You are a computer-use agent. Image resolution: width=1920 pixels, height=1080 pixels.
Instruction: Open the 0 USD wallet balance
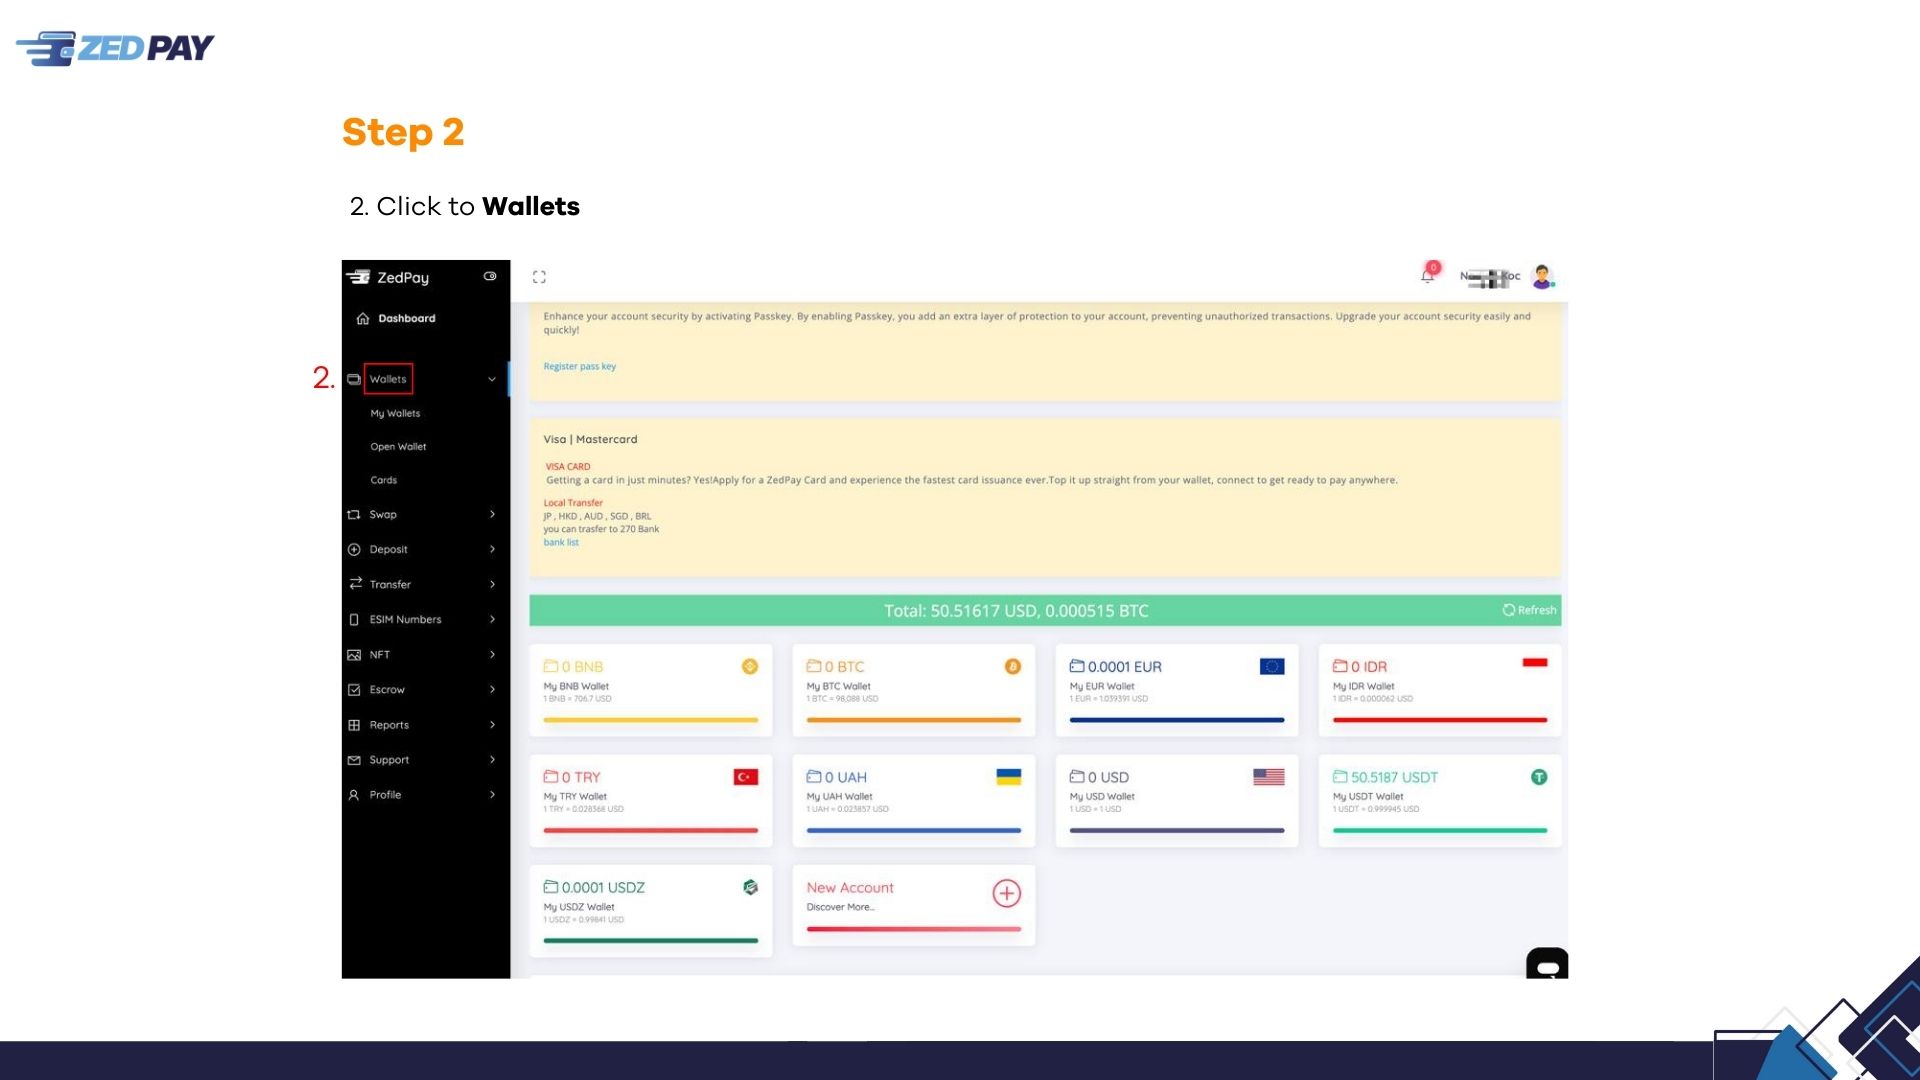pyautogui.click(x=1099, y=777)
